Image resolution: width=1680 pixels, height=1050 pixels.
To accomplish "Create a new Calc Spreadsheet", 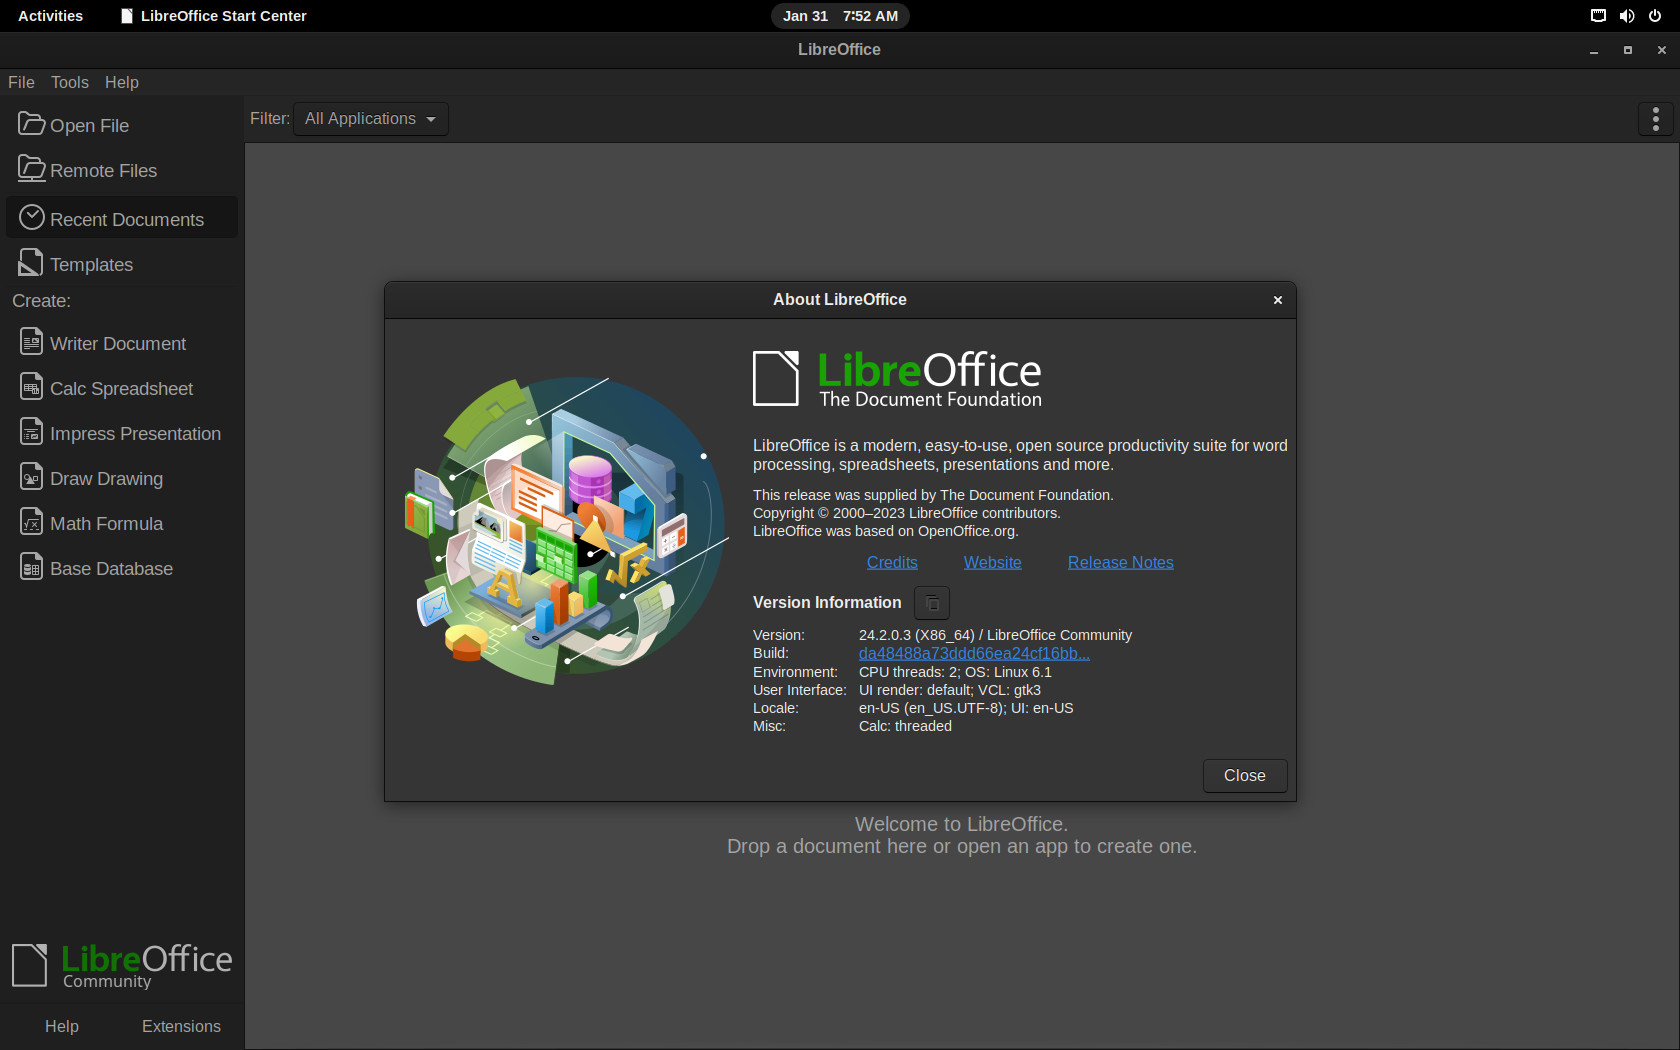I will click(121, 388).
